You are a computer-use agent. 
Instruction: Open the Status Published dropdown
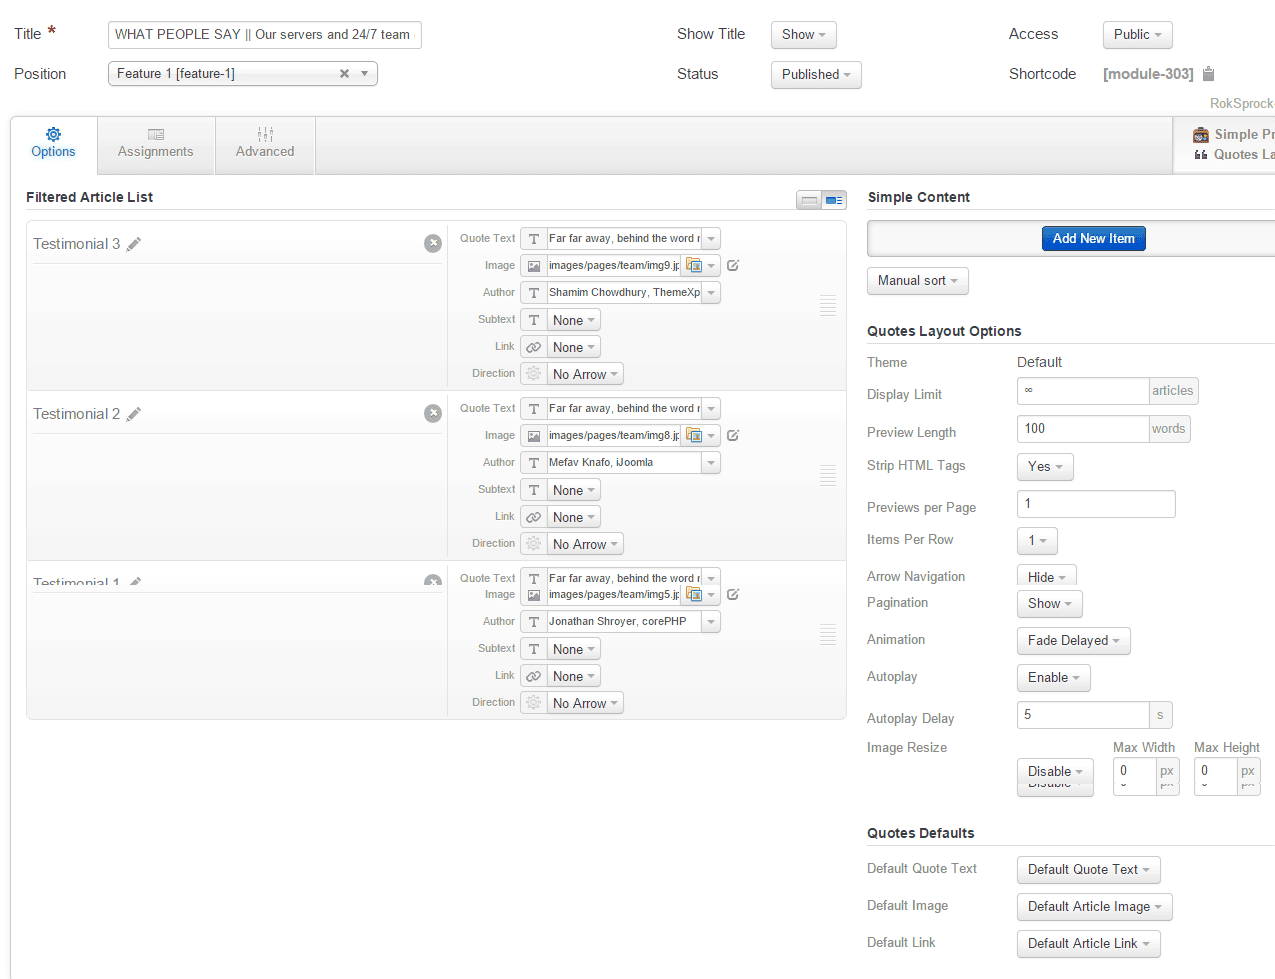(815, 75)
